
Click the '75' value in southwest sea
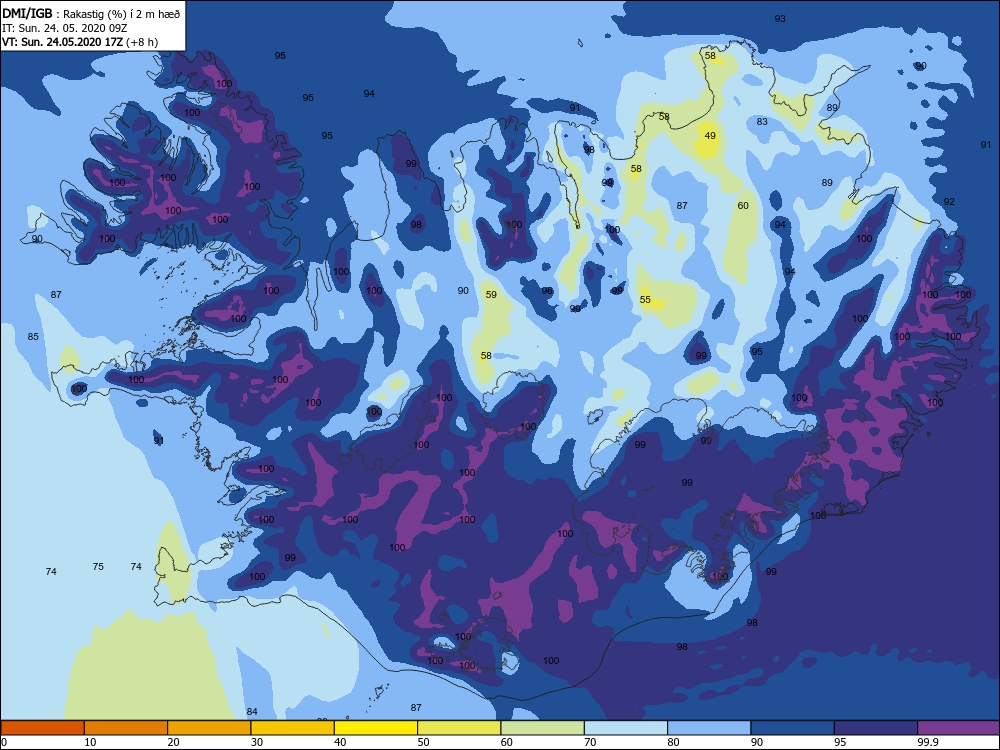(x=98, y=566)
